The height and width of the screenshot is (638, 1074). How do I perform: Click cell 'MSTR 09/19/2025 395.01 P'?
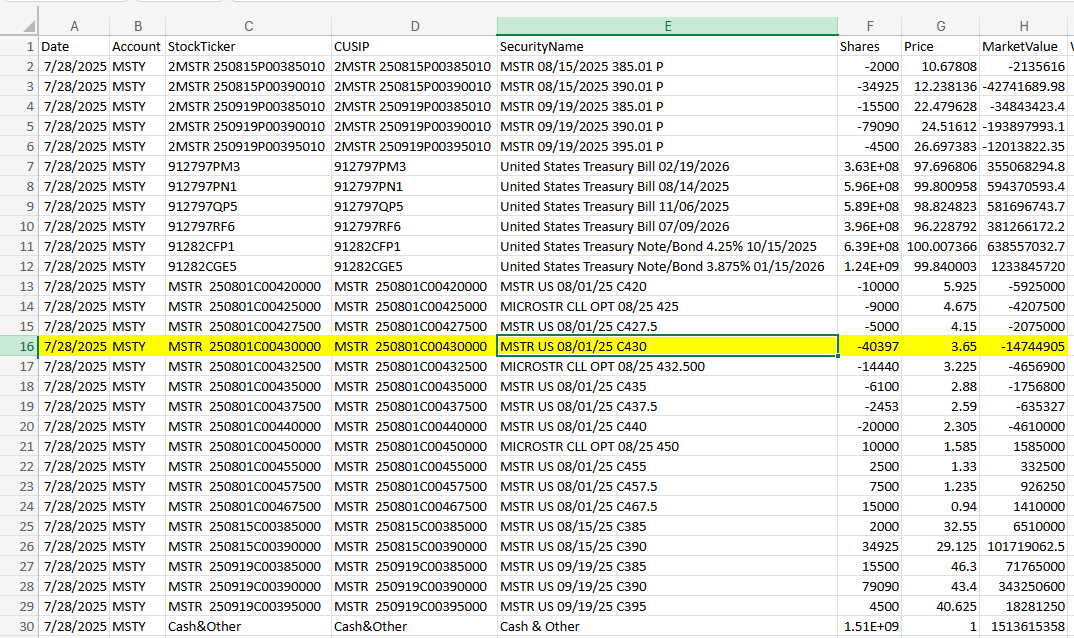click(x=668, y=146)
